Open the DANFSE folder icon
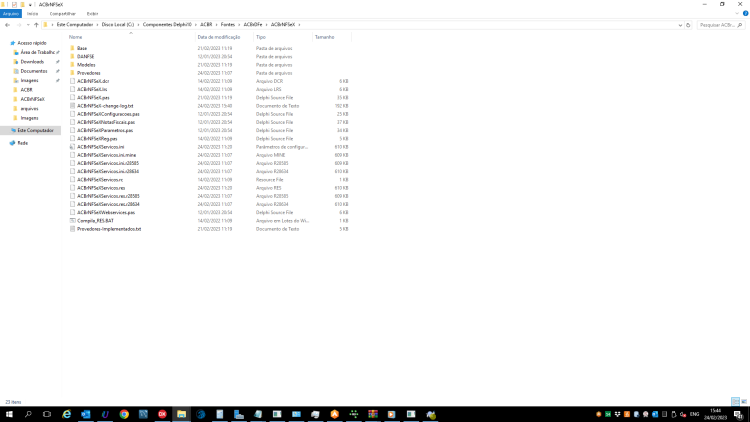This screenshot has width=750, height=422. pyautogui.click(x=72, y=56)
